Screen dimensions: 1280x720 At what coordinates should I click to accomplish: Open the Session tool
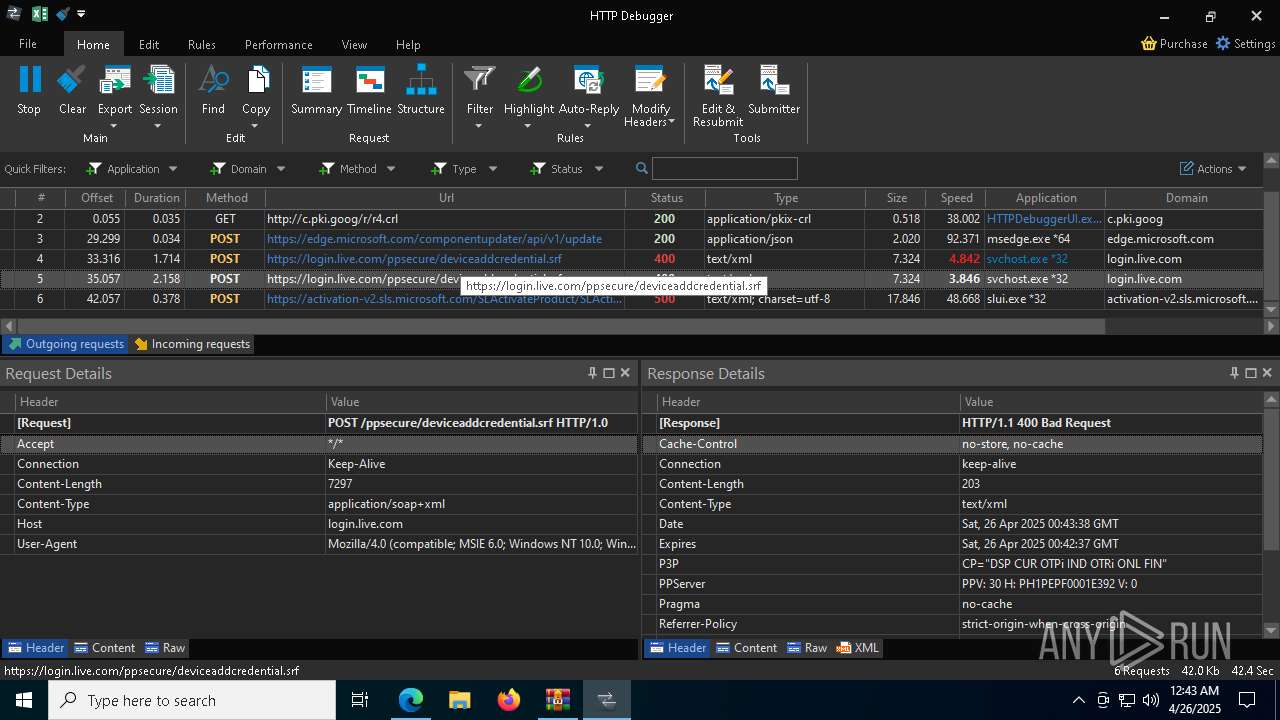(158, 96)
